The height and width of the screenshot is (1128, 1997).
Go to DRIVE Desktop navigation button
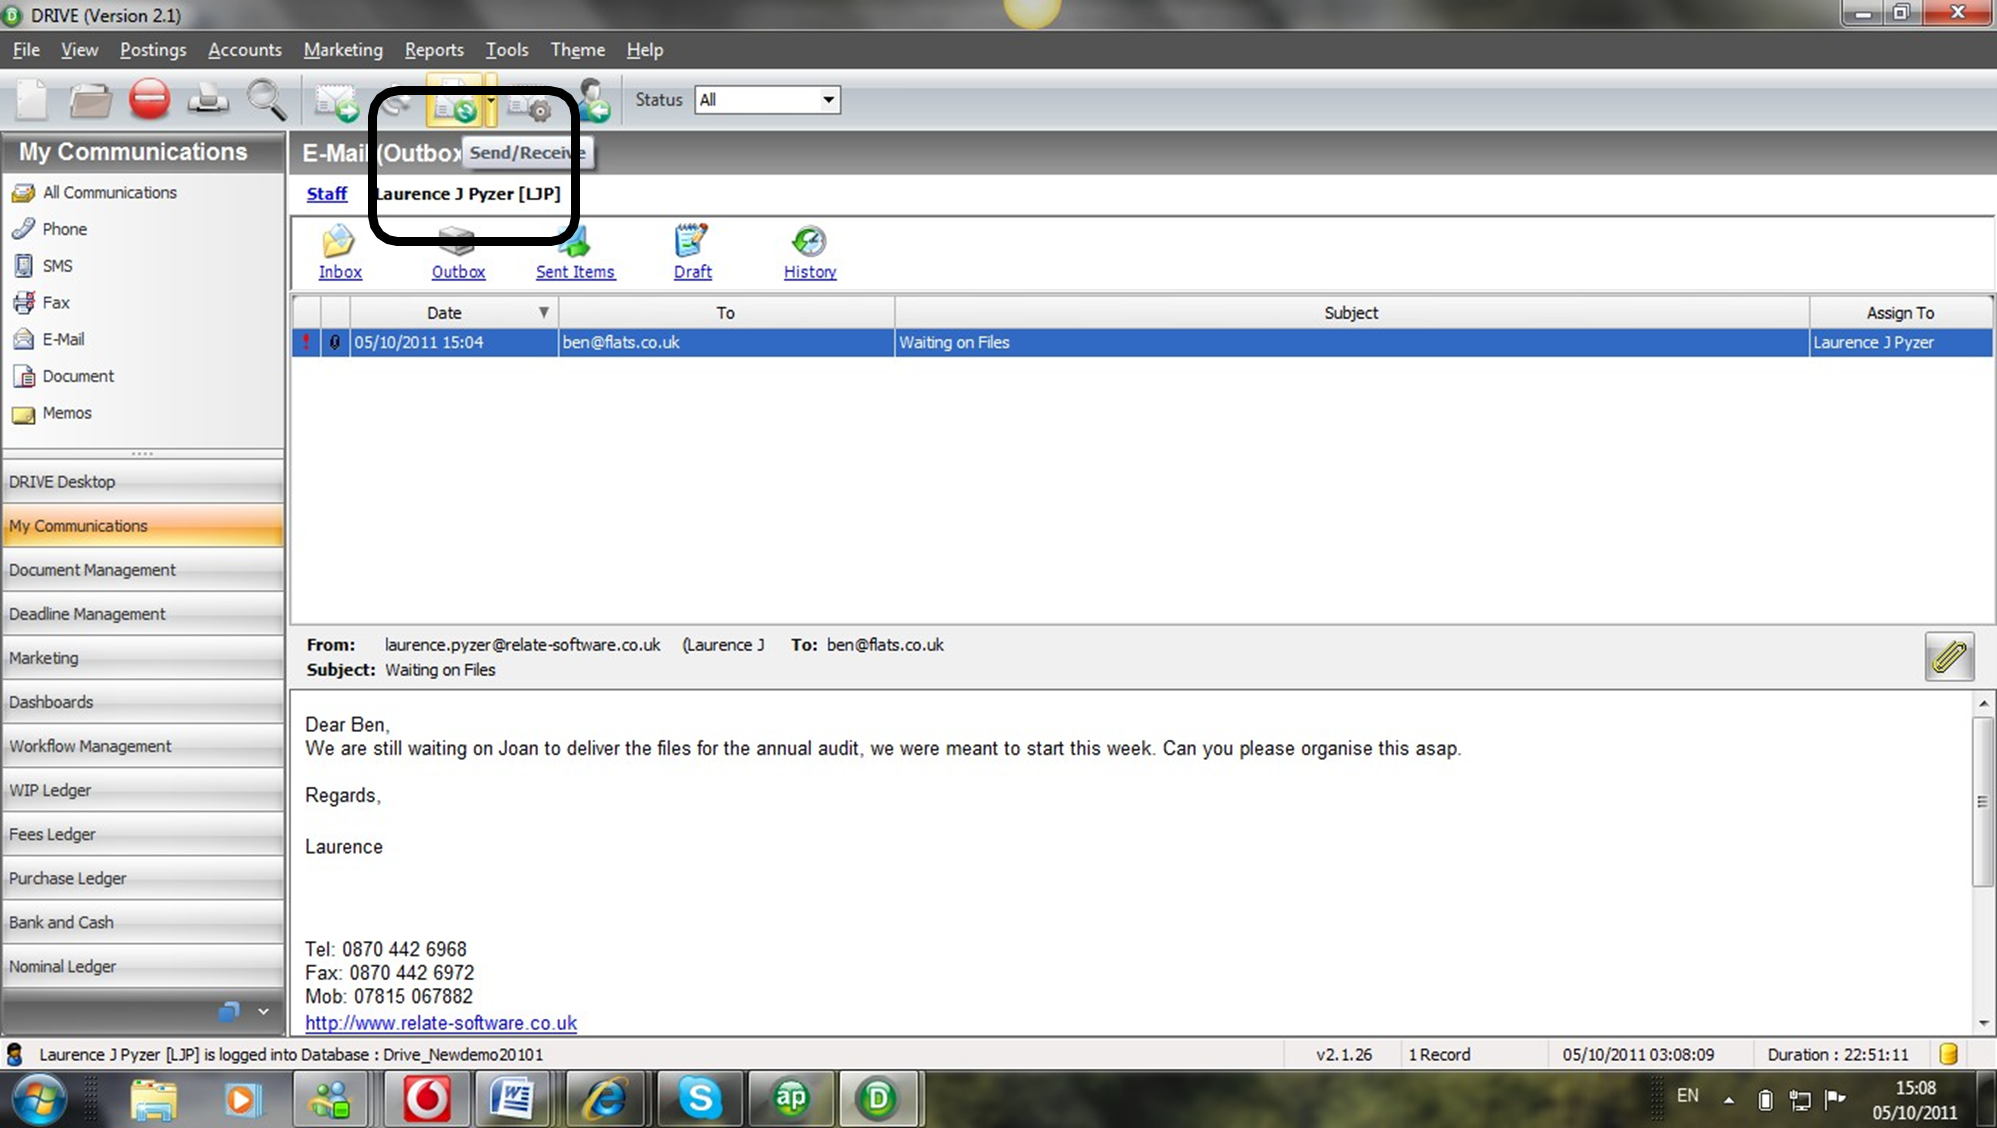point(143,482)
